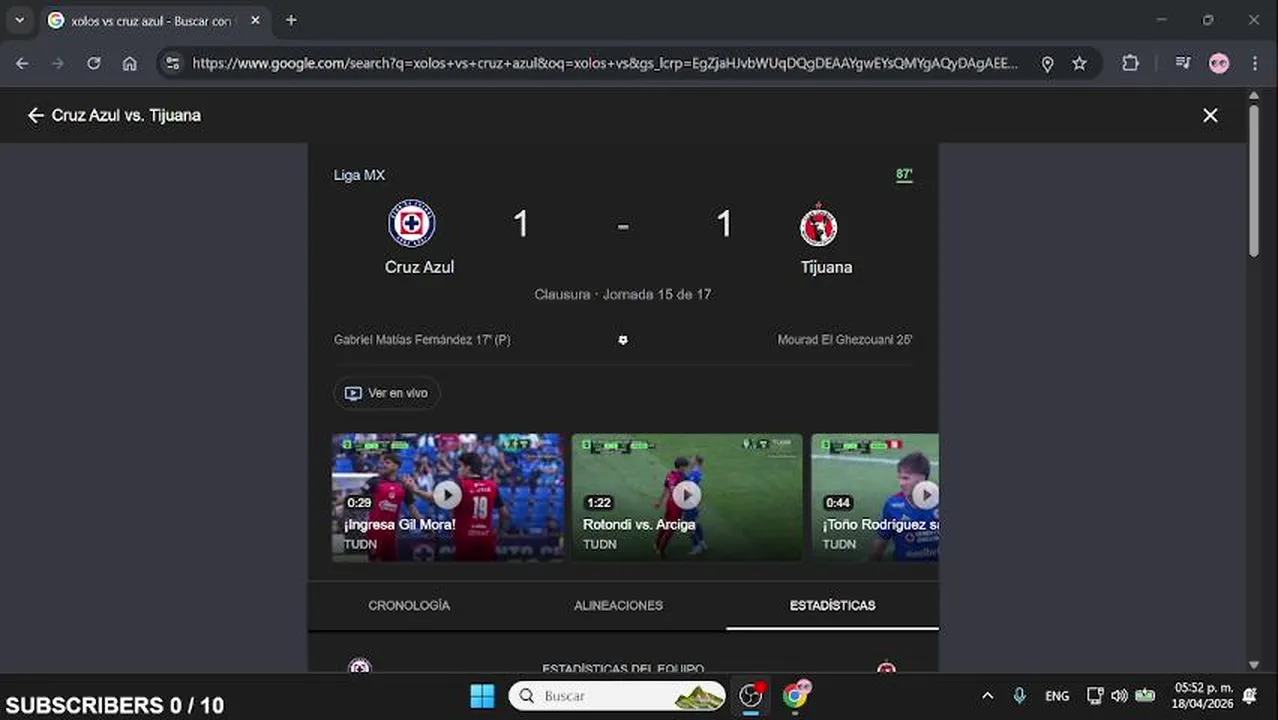Screen dimensions: 1278x720
Task: Select the xolos vs cruz azul tab
Action: pyautogui.click(x=152, y=20)
